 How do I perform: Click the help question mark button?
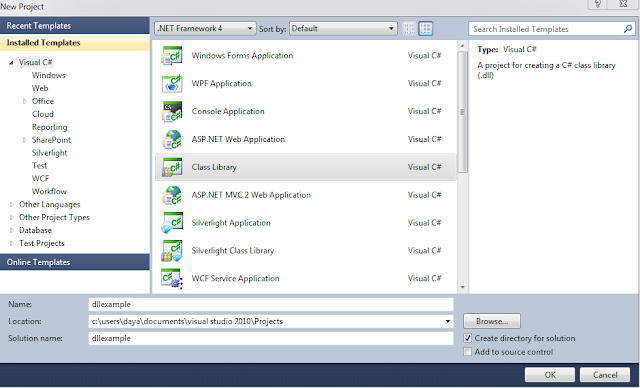tap(598, 4)
